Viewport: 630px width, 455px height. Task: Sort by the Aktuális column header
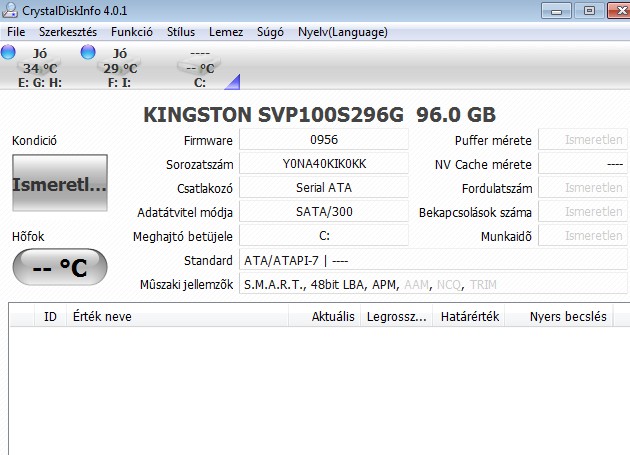click(x=325, y=316)
